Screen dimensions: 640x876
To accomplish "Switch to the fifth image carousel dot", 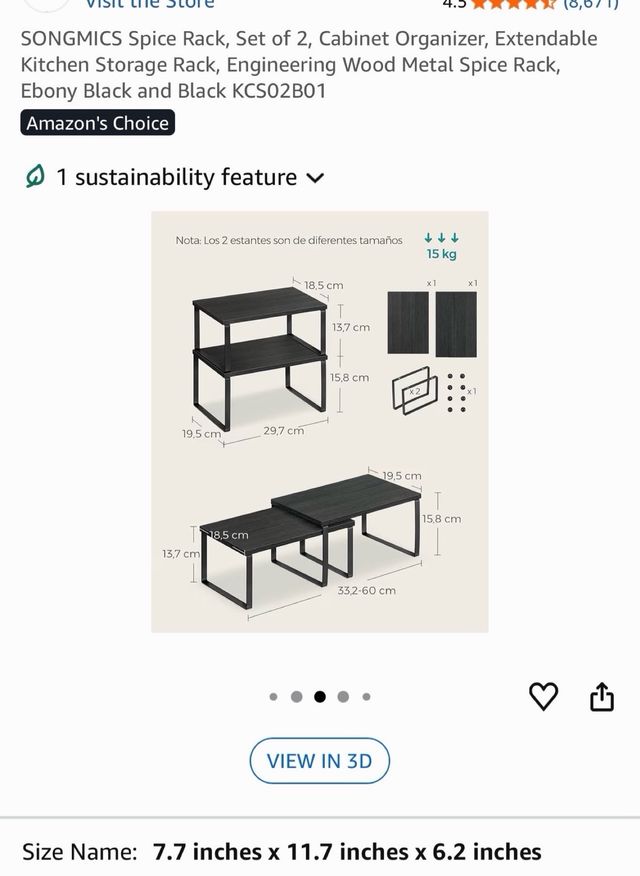I will click(366, 697).
